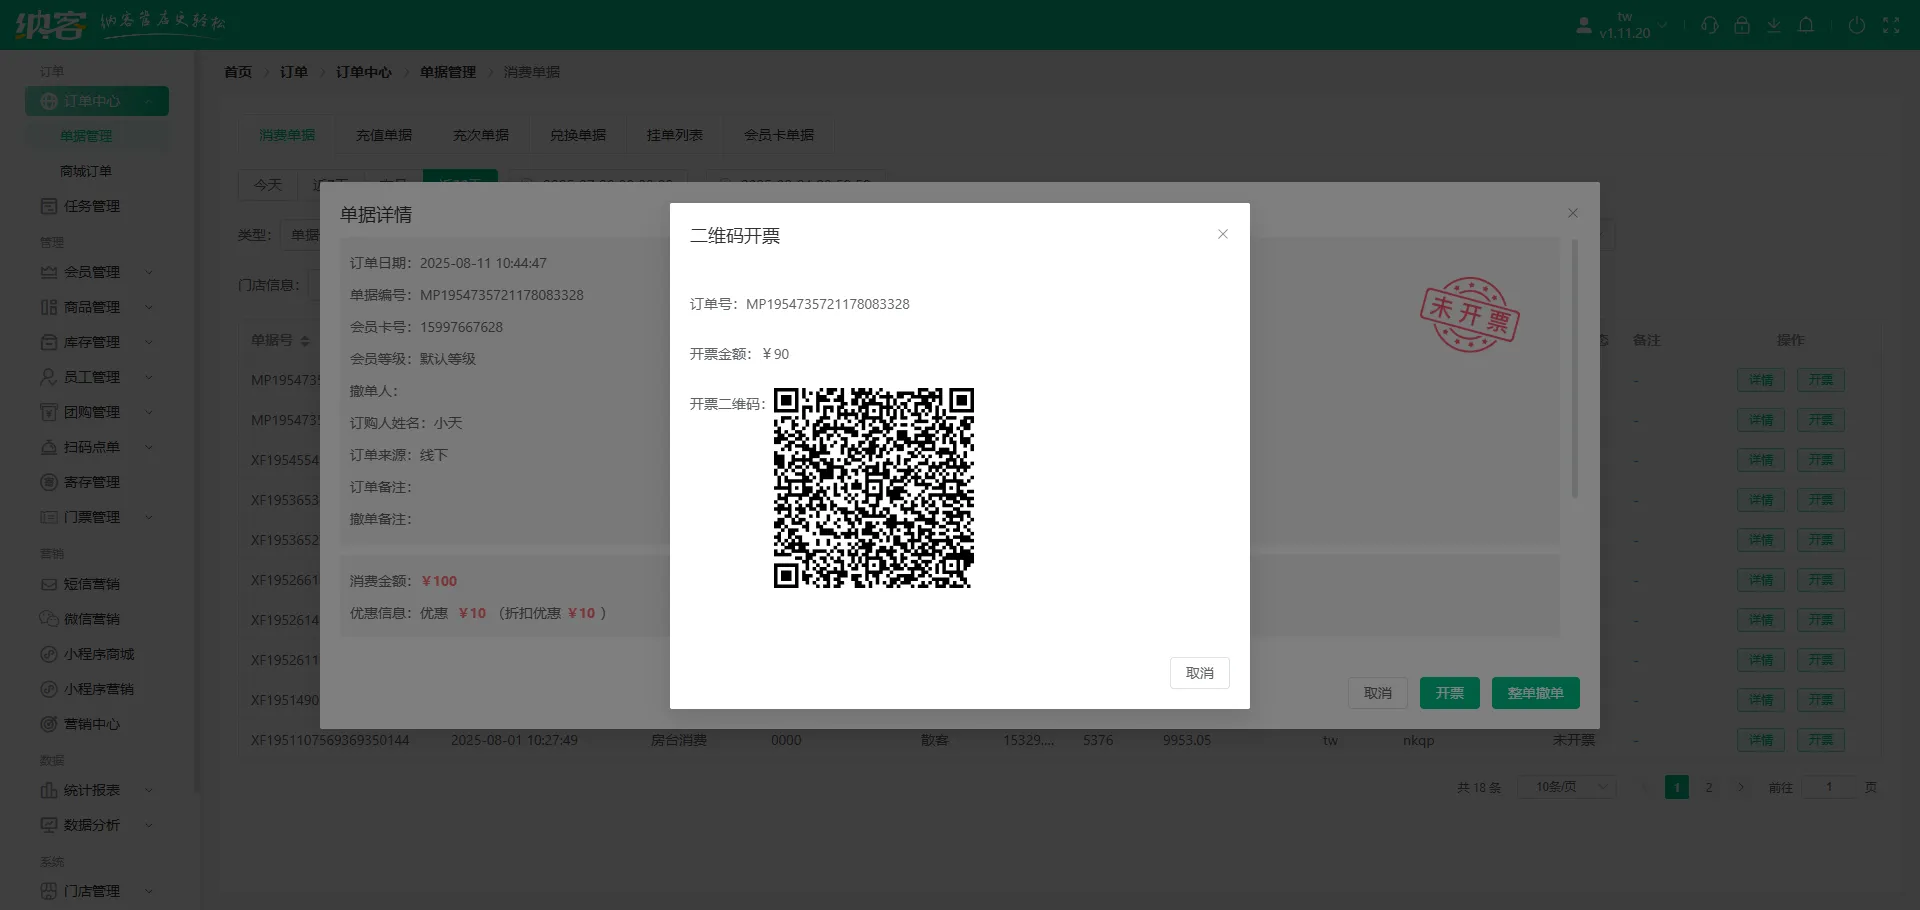Click the headset customer-support icon
This screenshot has width=1920, height=910.
coord(1710,25)
